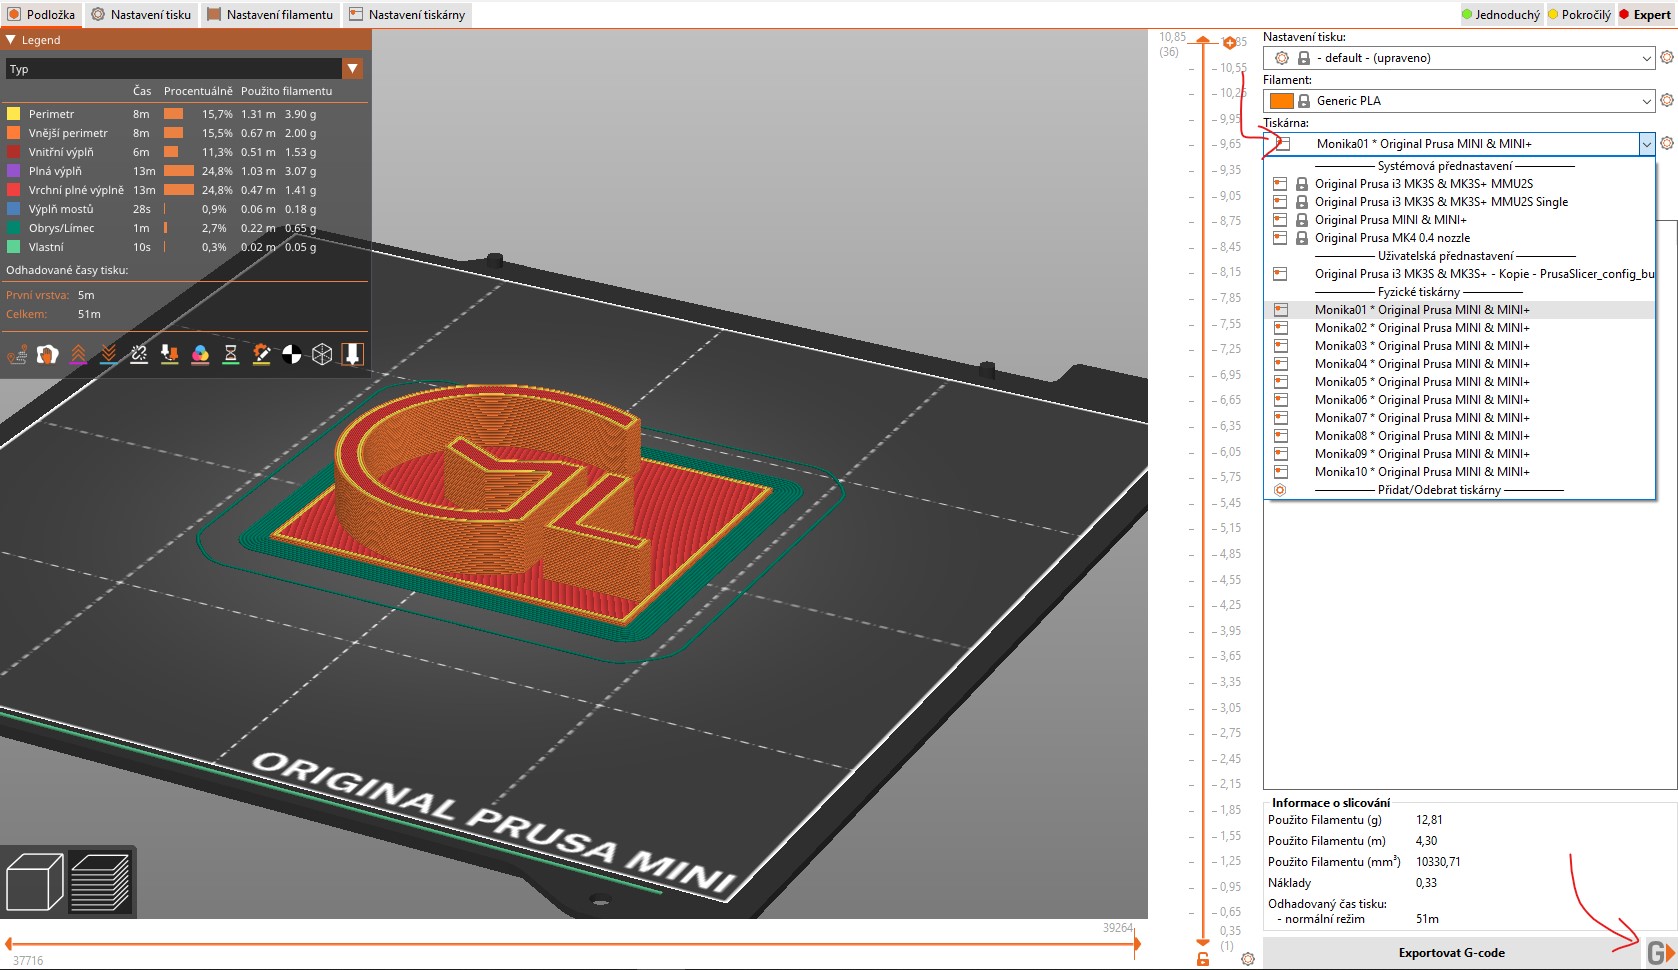
Task: Switch to 3D editor cube view
Action: pyautogui.click(x=35, y=882)
